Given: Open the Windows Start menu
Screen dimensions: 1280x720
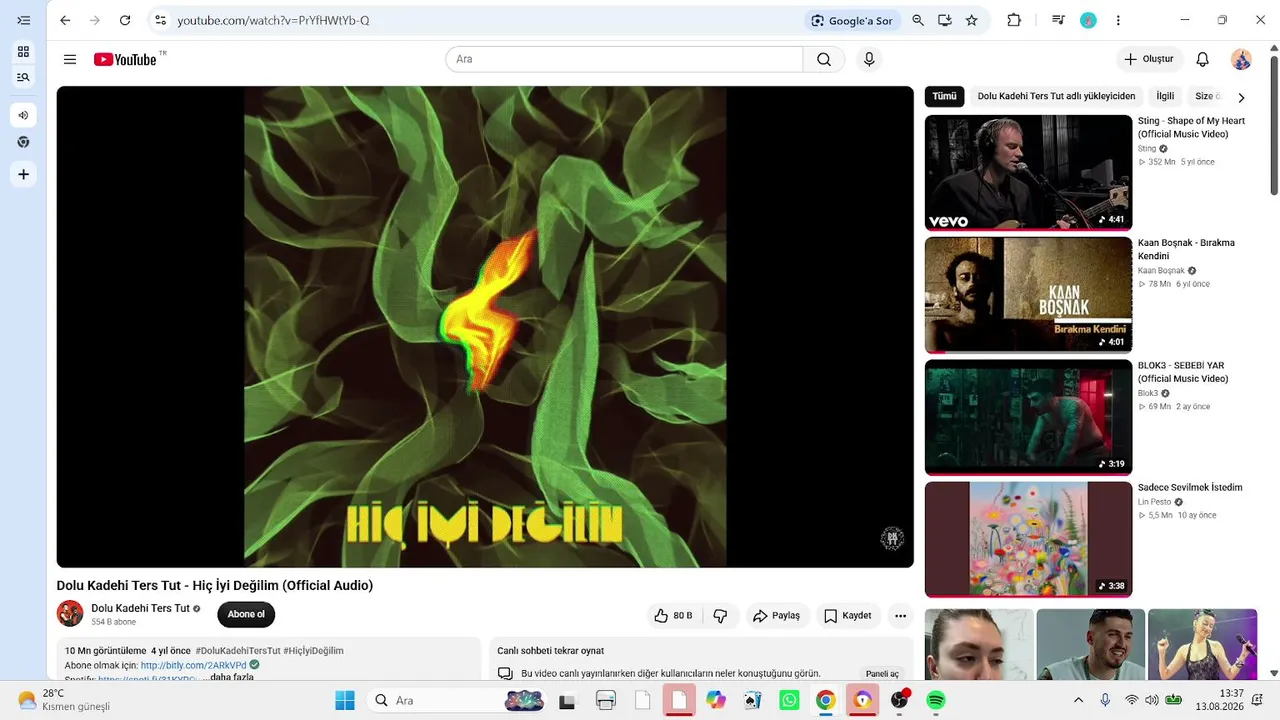Looking at the screenshot, I should (345, 700).
